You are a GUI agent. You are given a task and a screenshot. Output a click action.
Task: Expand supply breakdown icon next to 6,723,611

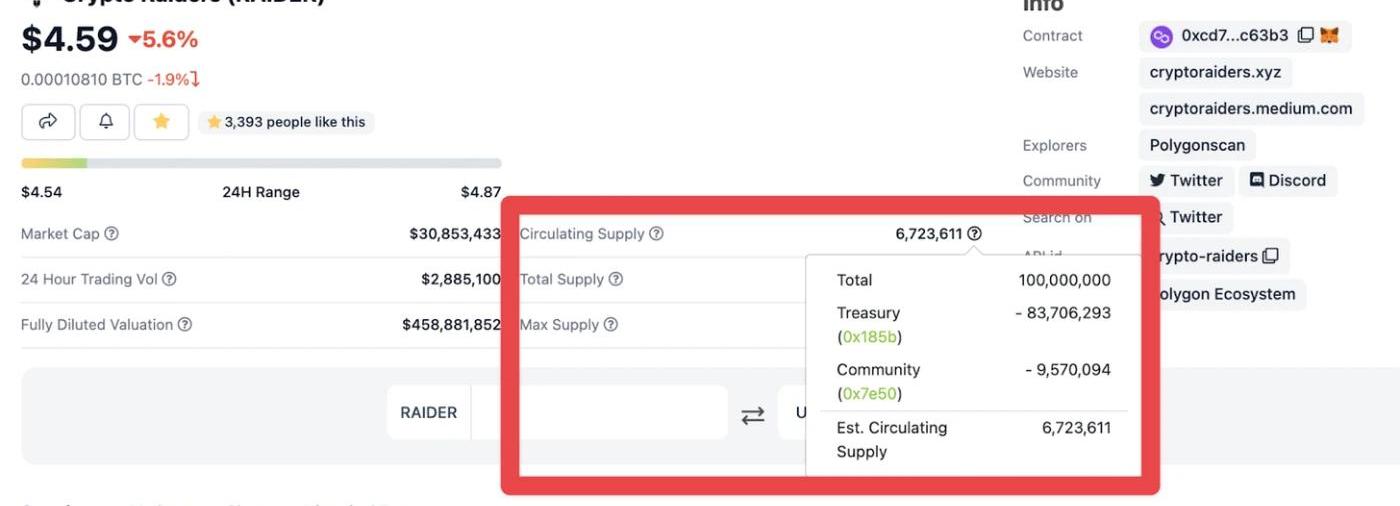(974, 234)
